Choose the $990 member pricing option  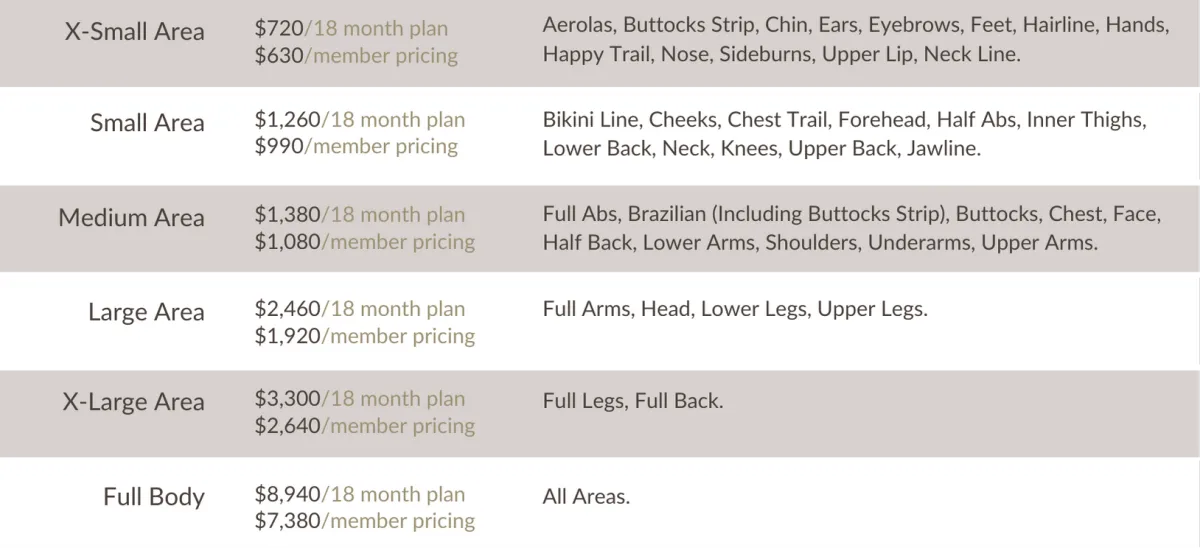click(356, 147)
